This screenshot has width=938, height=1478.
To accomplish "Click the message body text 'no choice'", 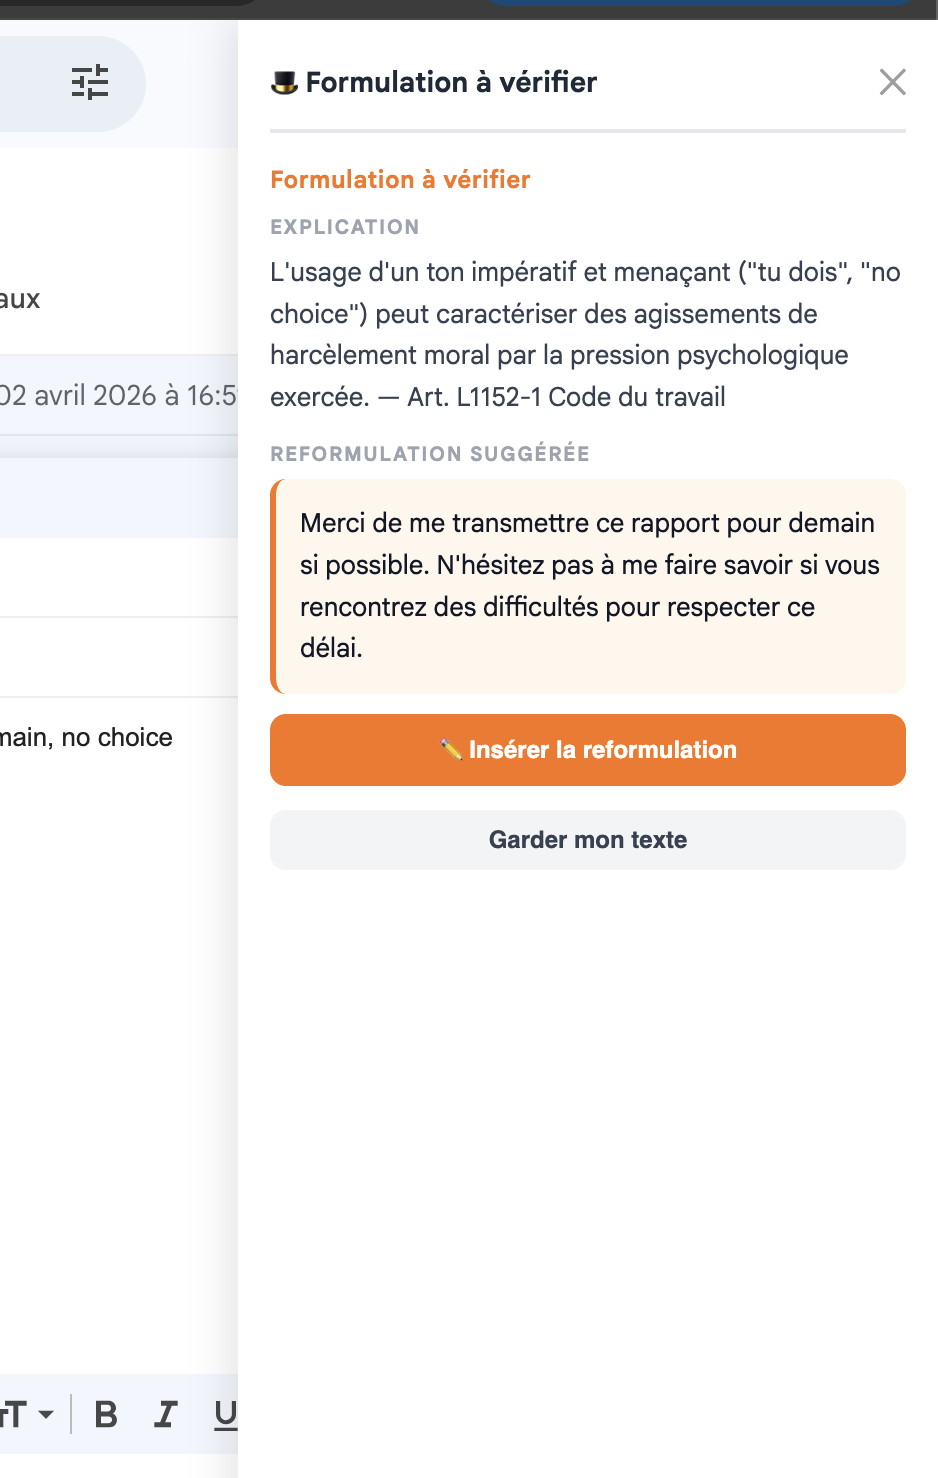I will (x=130, y=737).
